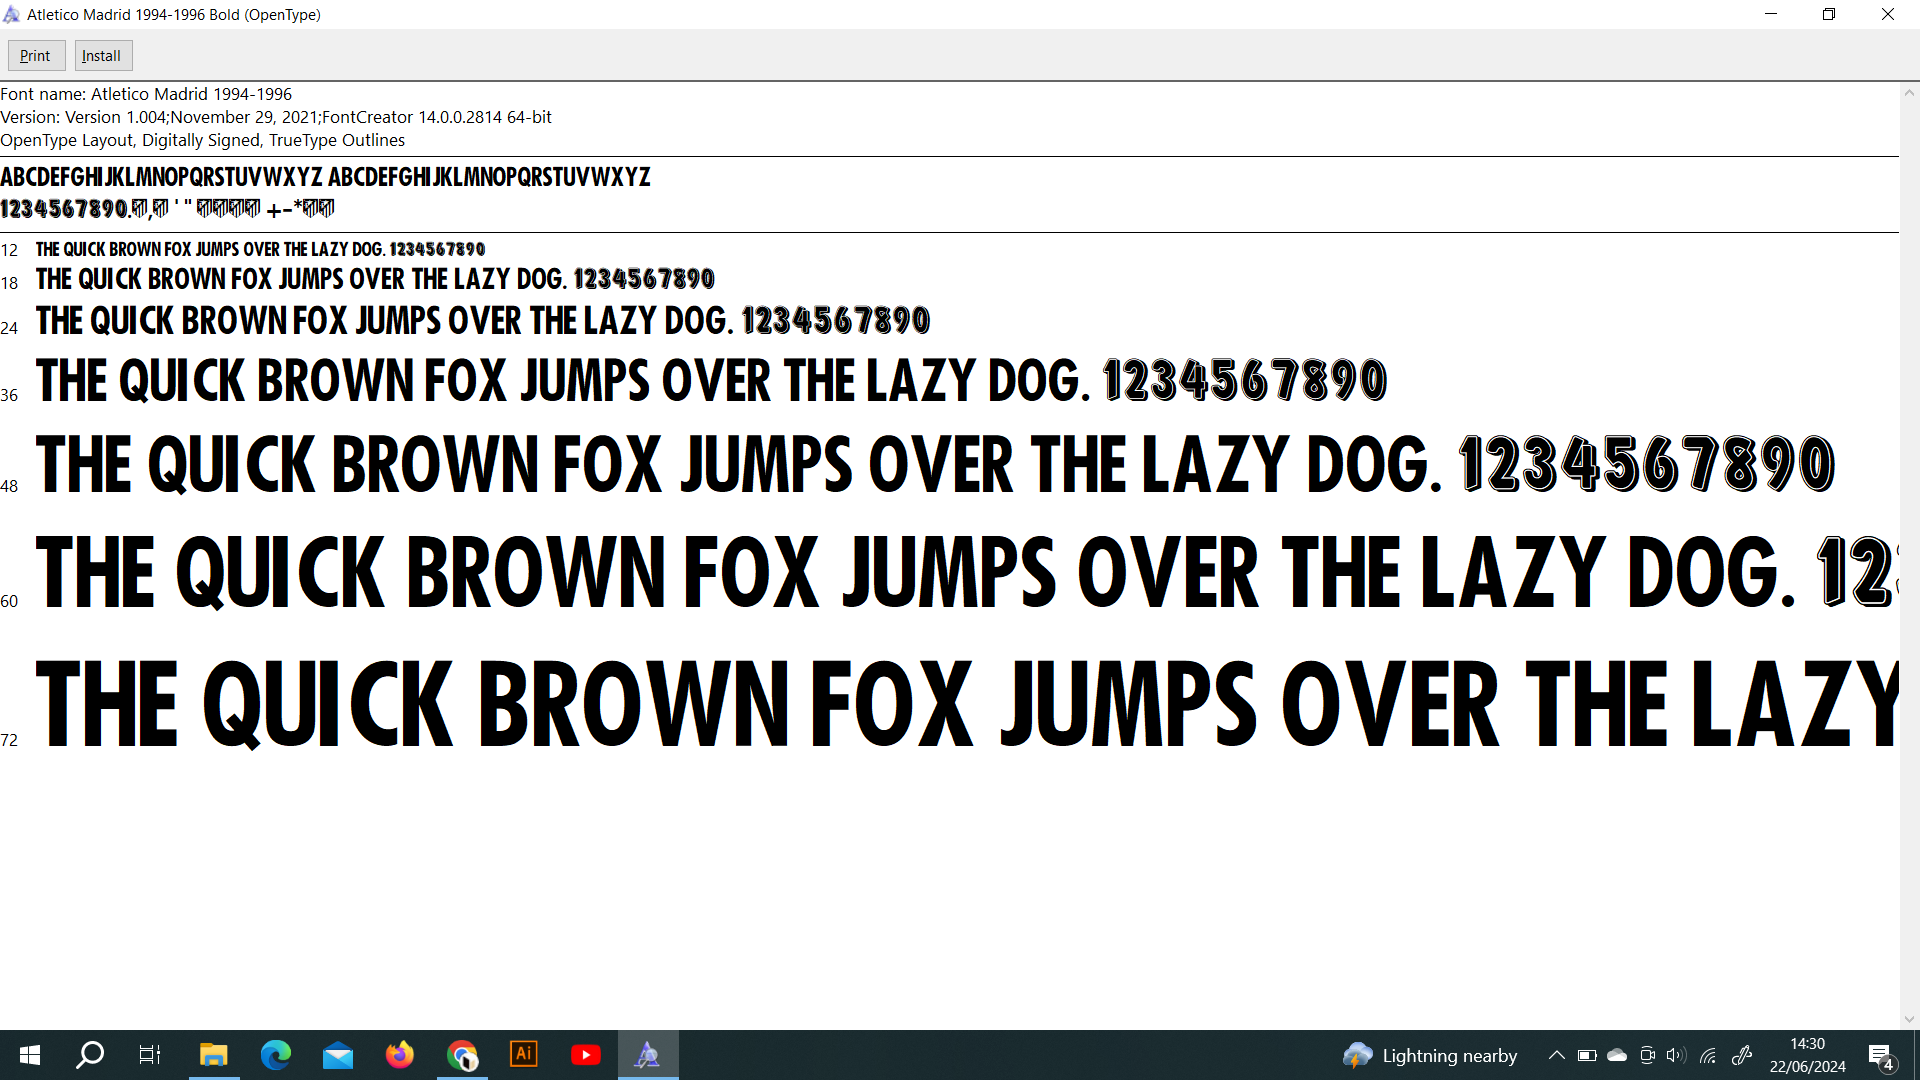1920x1080 pixels.
Task: Open the YouTube taskbar icon
Action: click(x=585, y=1055)
